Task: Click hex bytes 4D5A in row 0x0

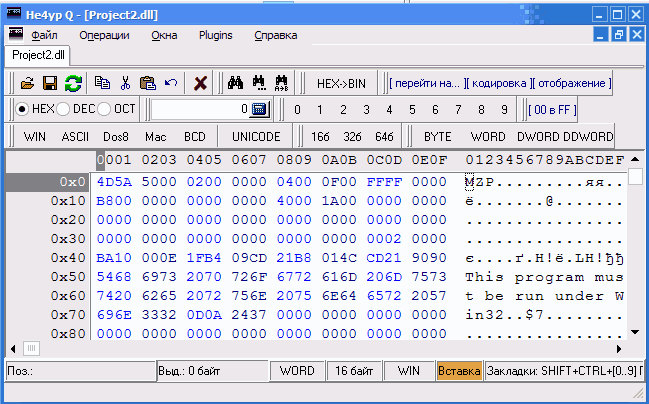Action: click(x=114, y=182)
